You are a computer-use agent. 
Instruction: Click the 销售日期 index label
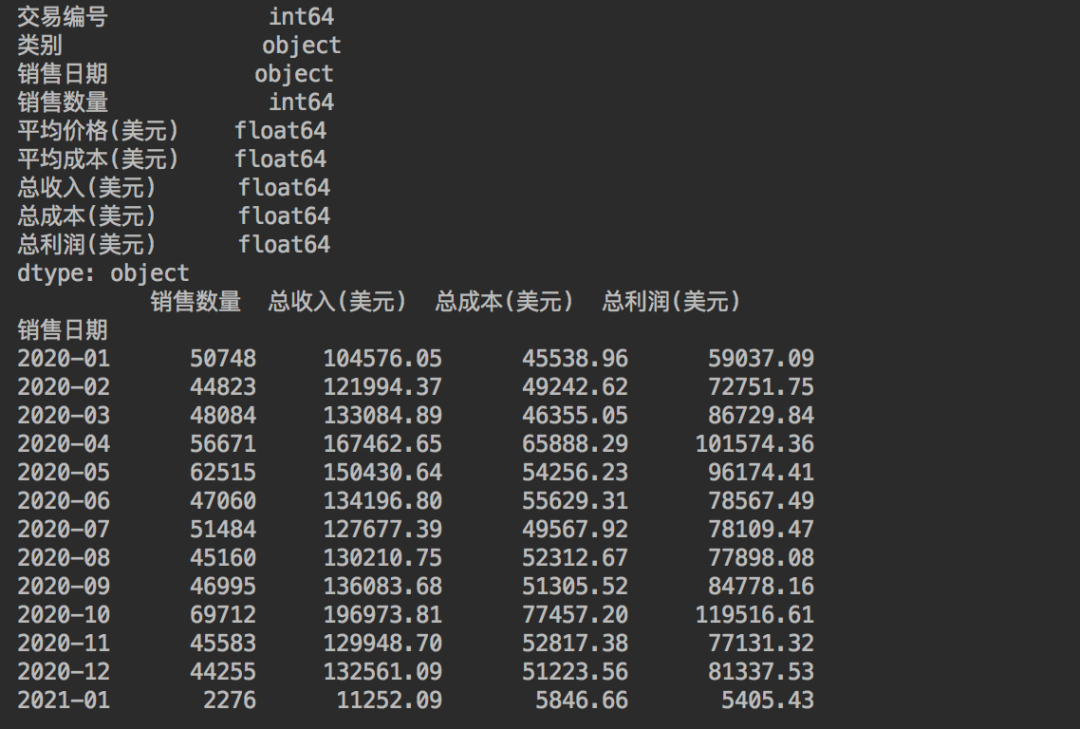(x=63, y=330)
